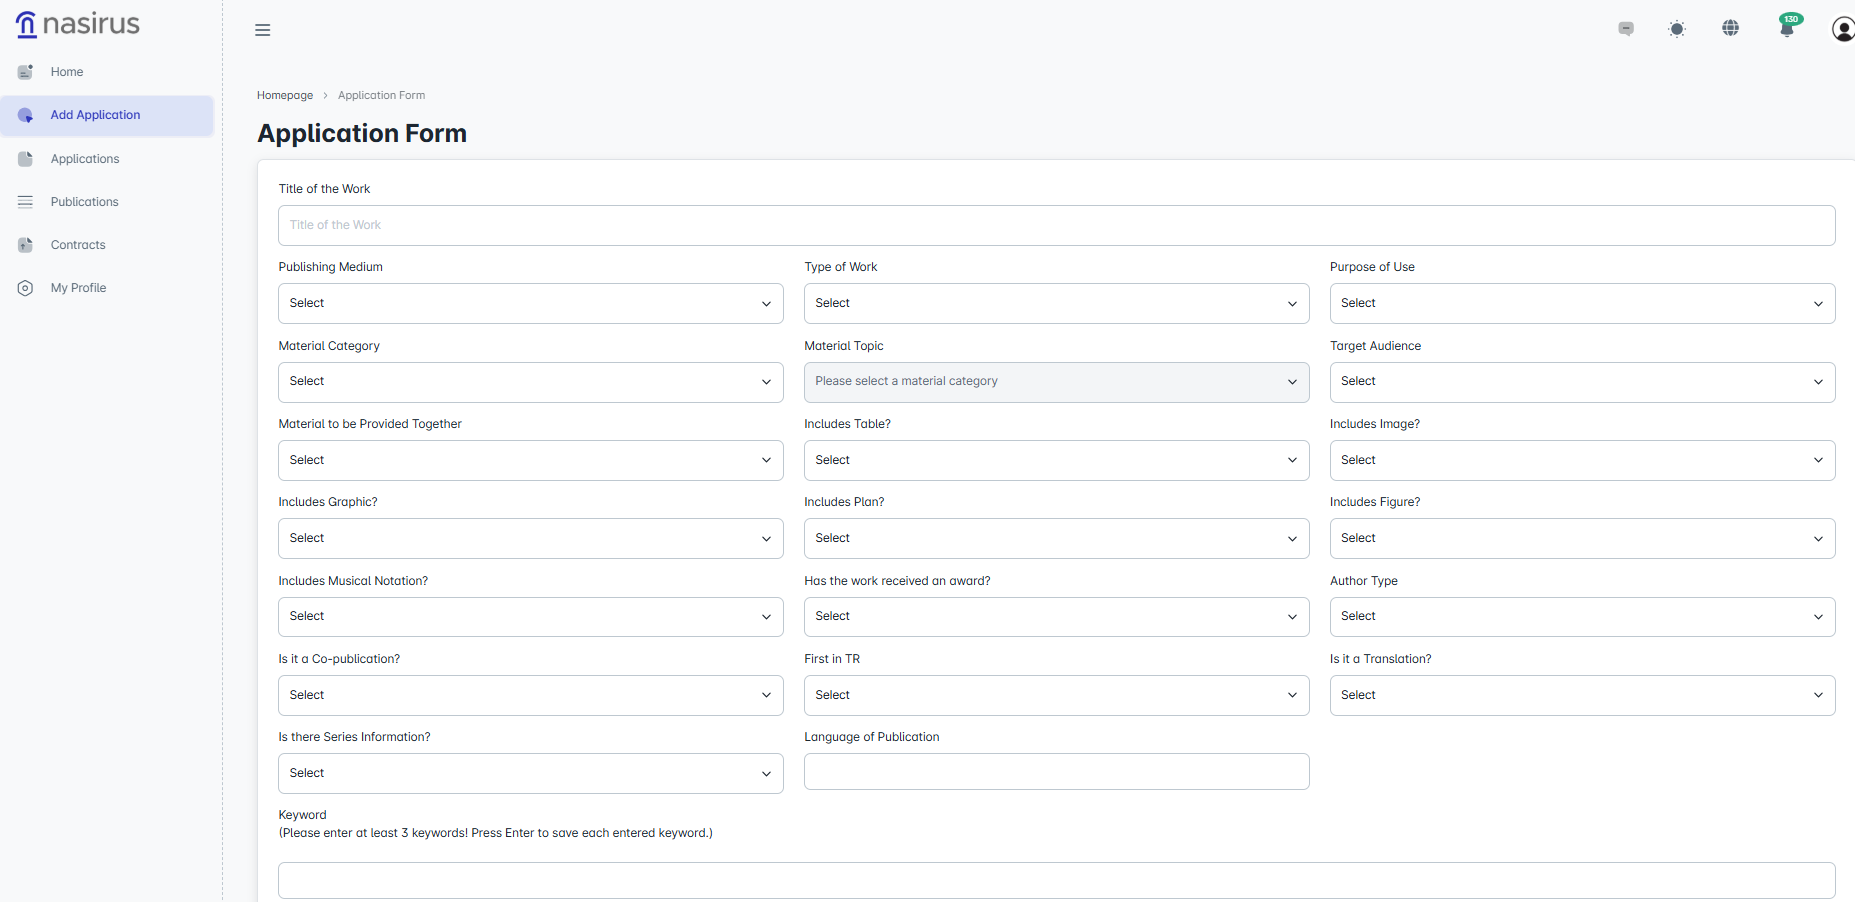Select Add Application sidebar item
The width and height of the screenshot is (1855, 902).
tap(95, 115)
